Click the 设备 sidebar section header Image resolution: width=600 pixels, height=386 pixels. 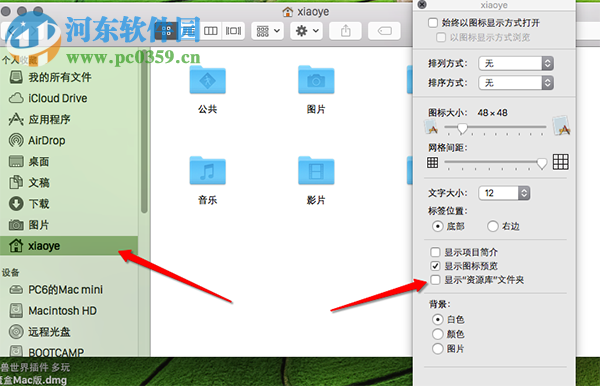click(x=10, y=272)
